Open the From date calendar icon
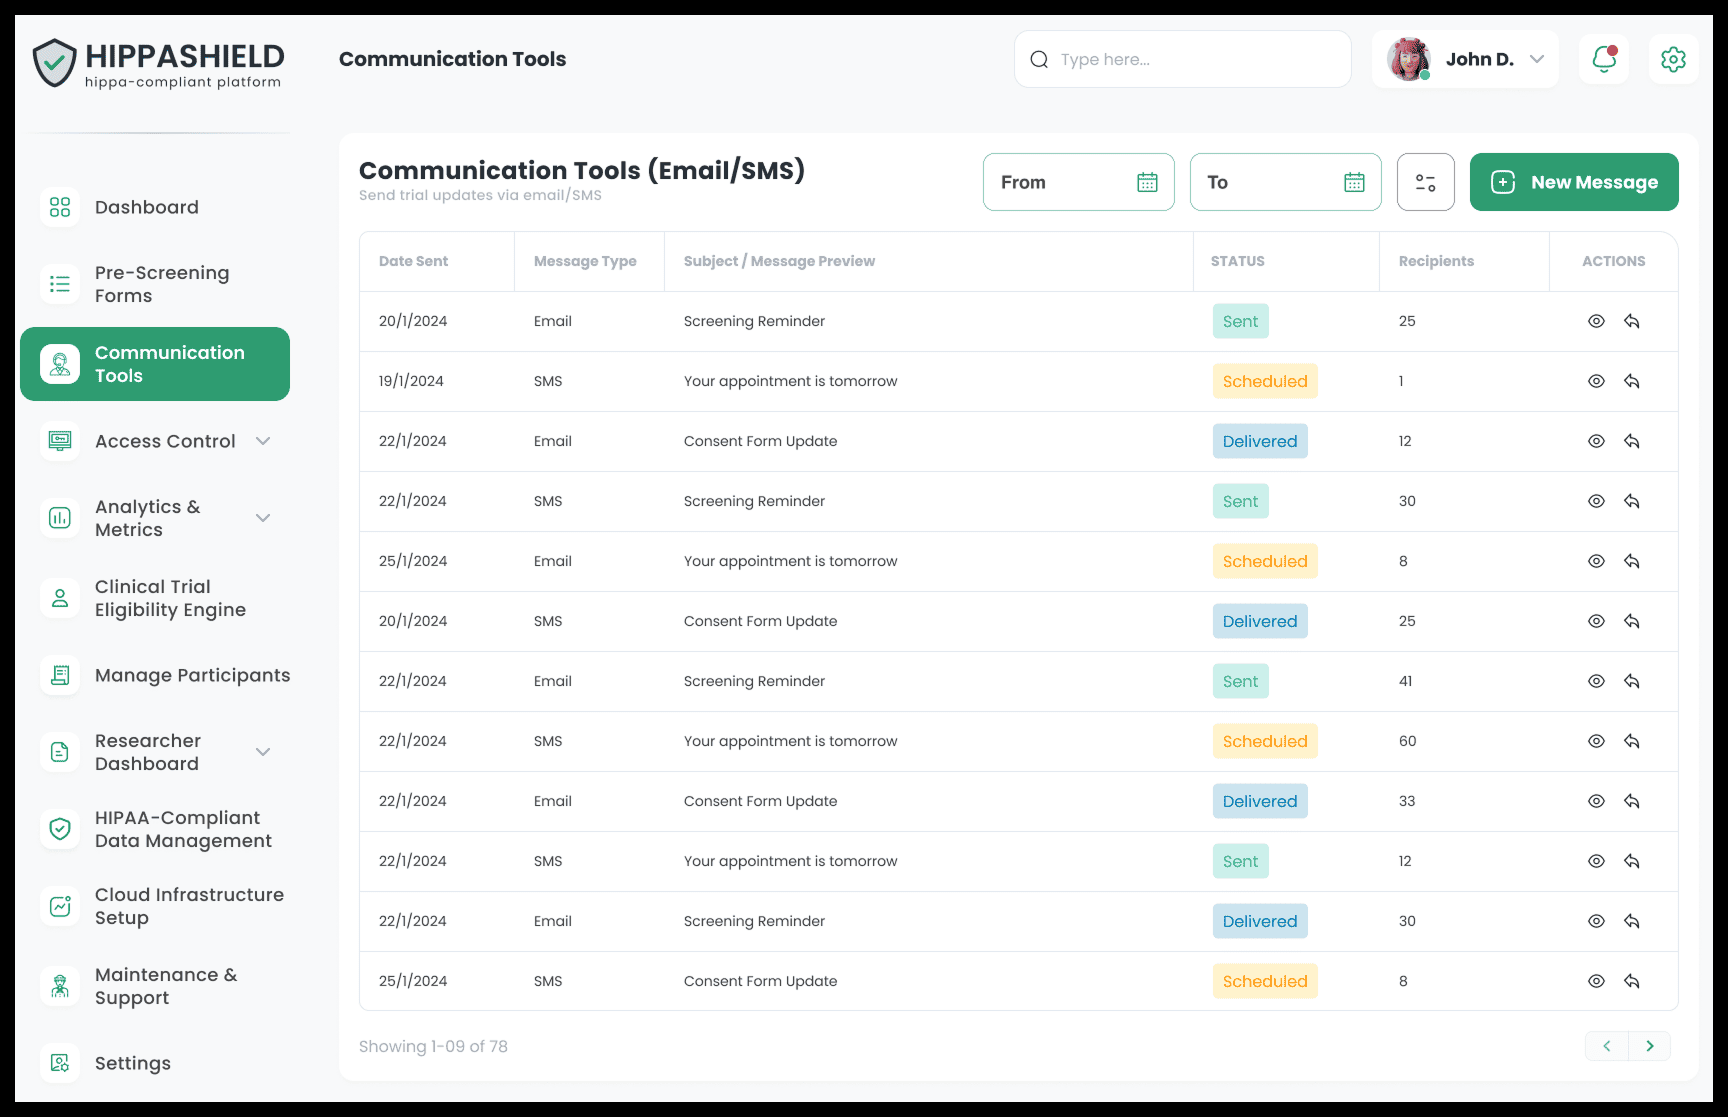The width and height of the screenshot is (1728, 1117). (1147, 182)
